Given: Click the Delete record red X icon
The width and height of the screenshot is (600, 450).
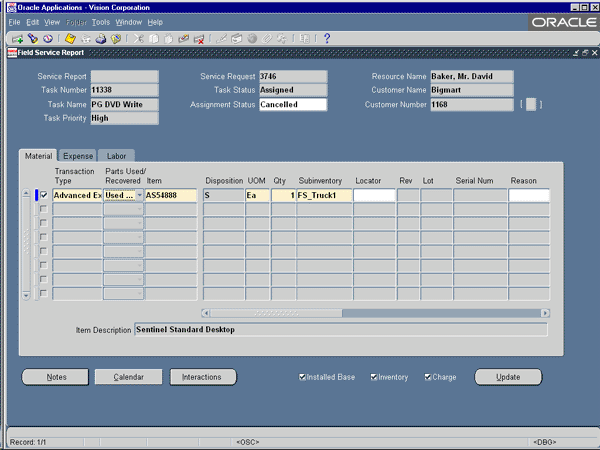Looking at the screenshot, I should point(199,38).
